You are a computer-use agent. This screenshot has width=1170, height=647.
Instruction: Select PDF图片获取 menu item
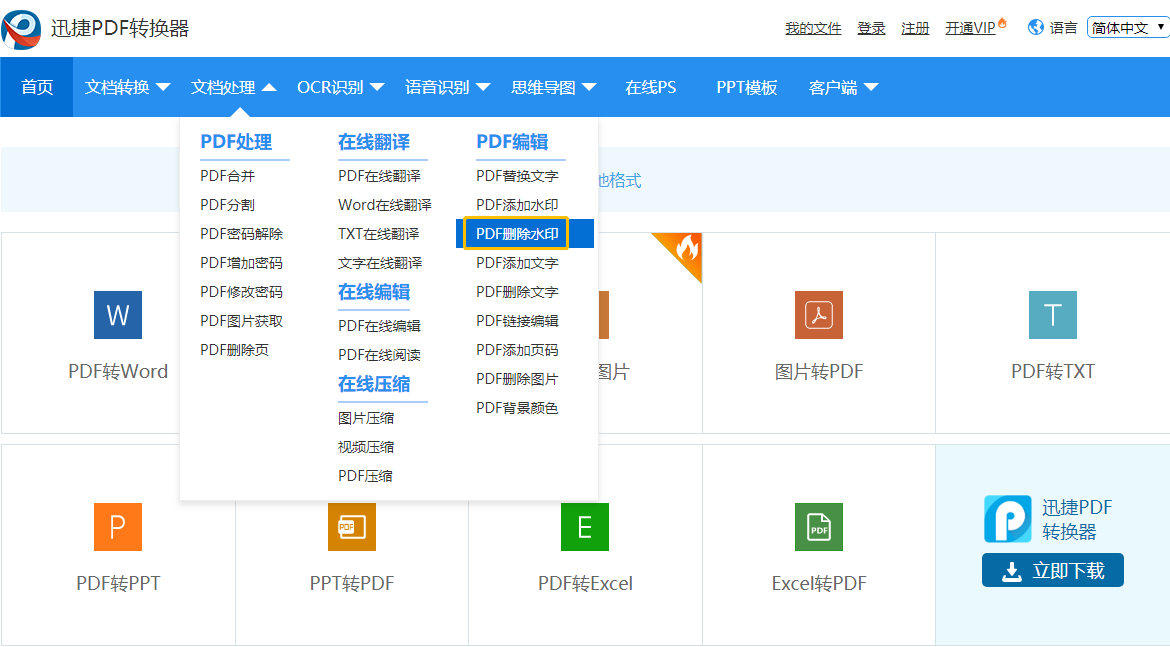click(242, 321)
